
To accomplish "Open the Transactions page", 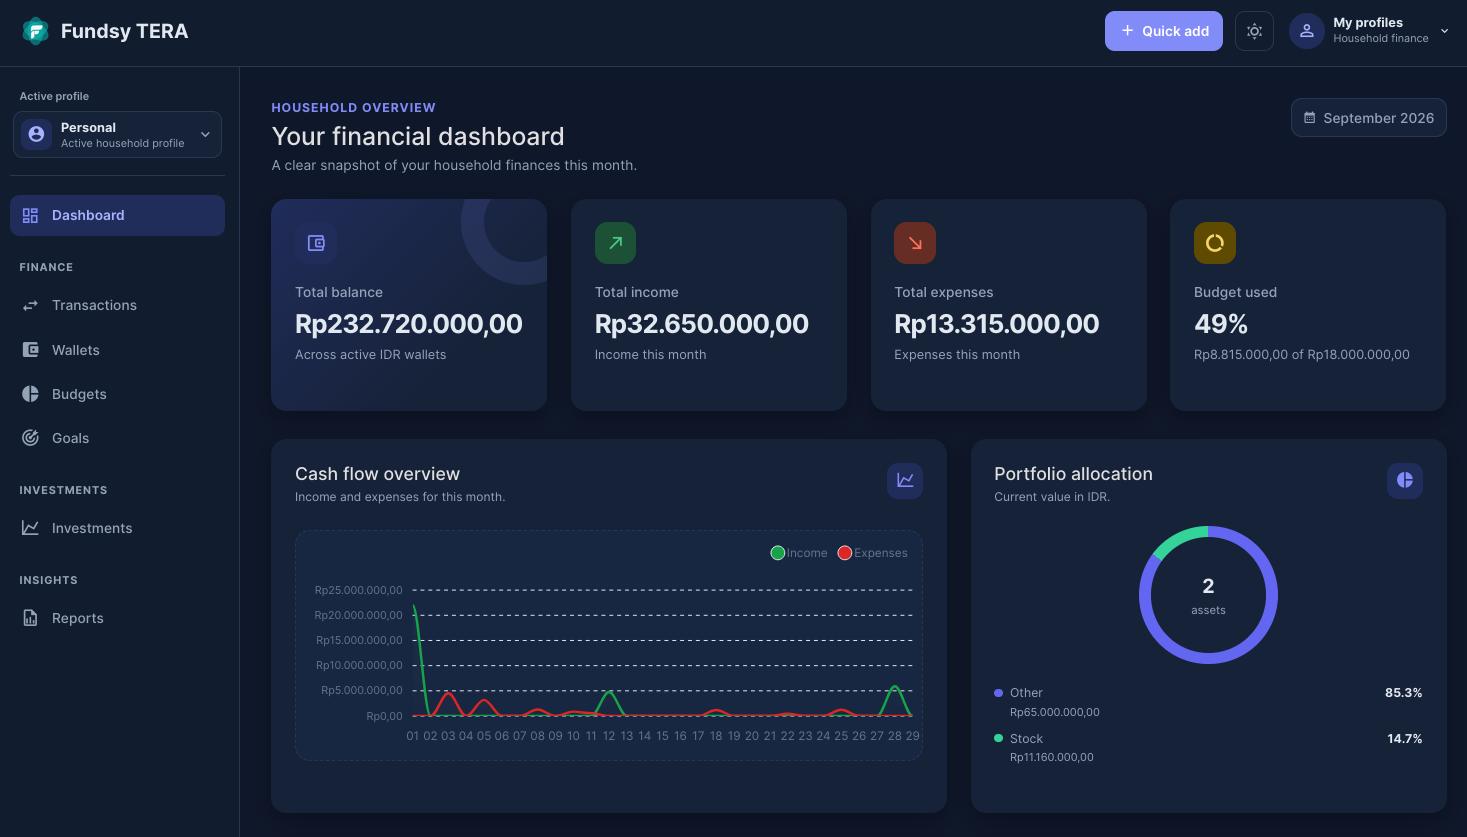I will 117,305.
